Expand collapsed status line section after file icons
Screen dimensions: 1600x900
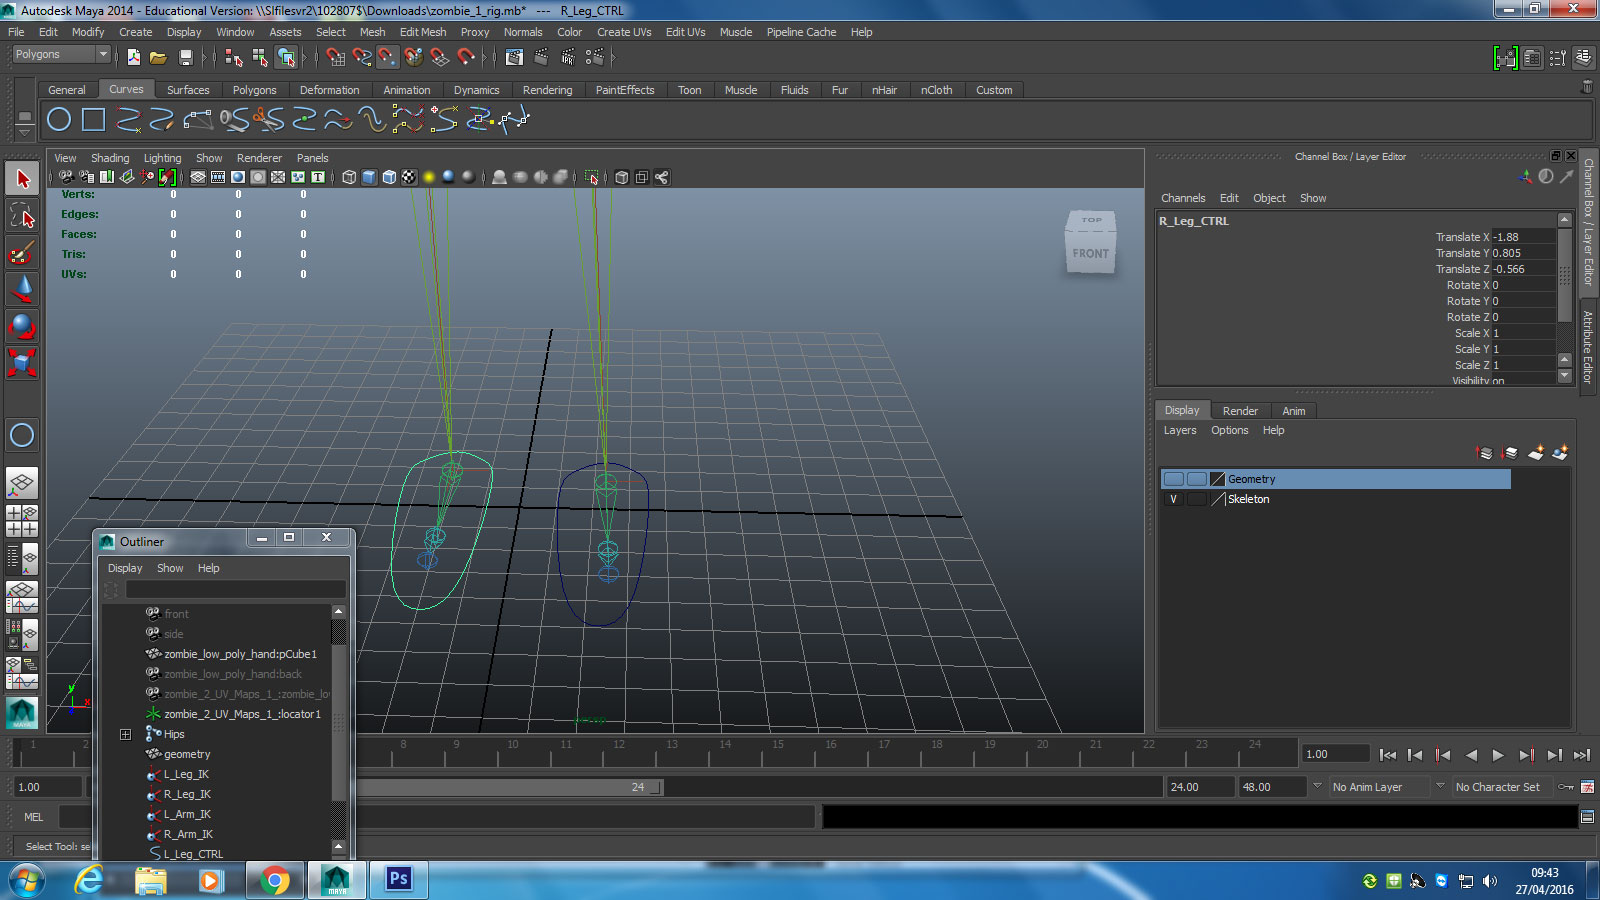click(206, 58)
